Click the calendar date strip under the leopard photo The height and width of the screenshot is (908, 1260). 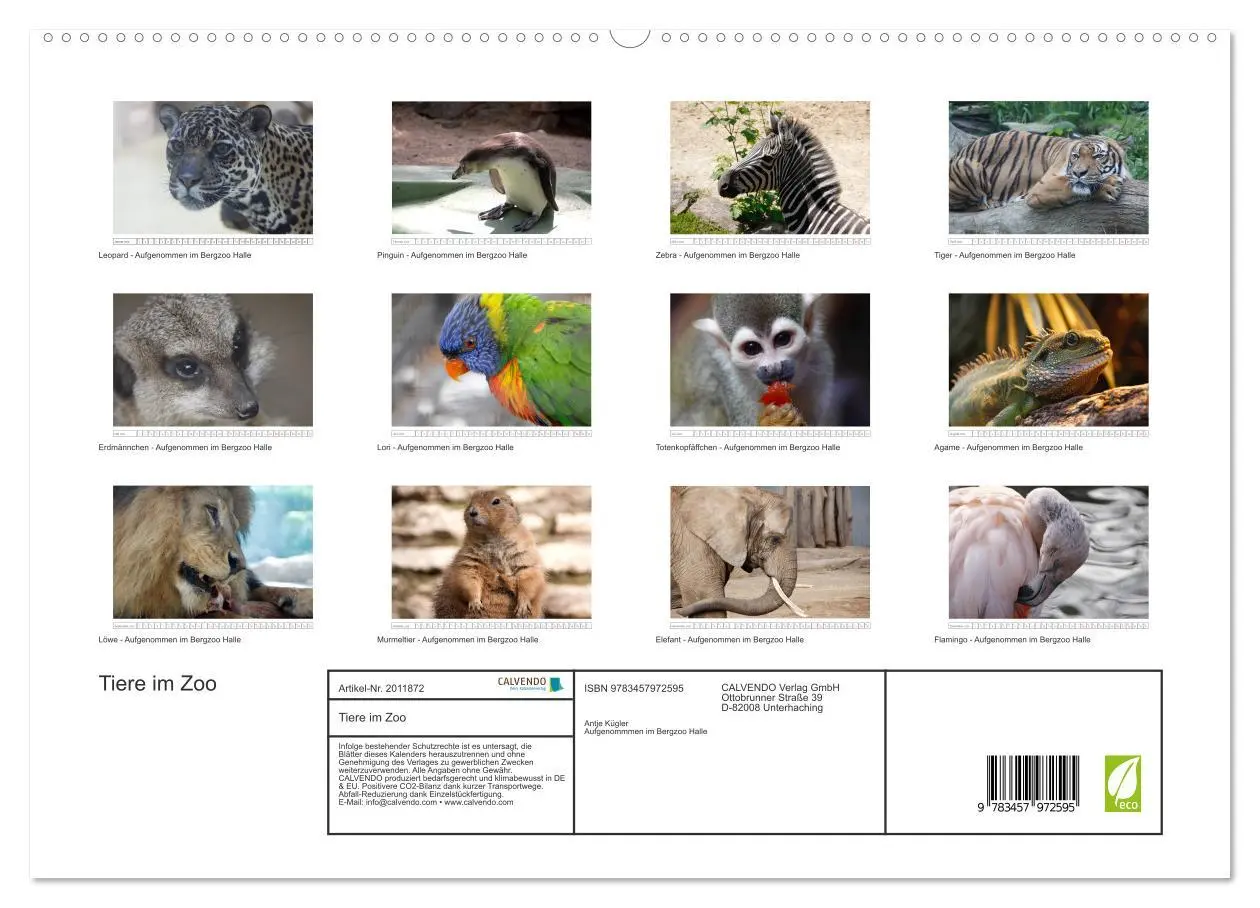pos(213,241)
